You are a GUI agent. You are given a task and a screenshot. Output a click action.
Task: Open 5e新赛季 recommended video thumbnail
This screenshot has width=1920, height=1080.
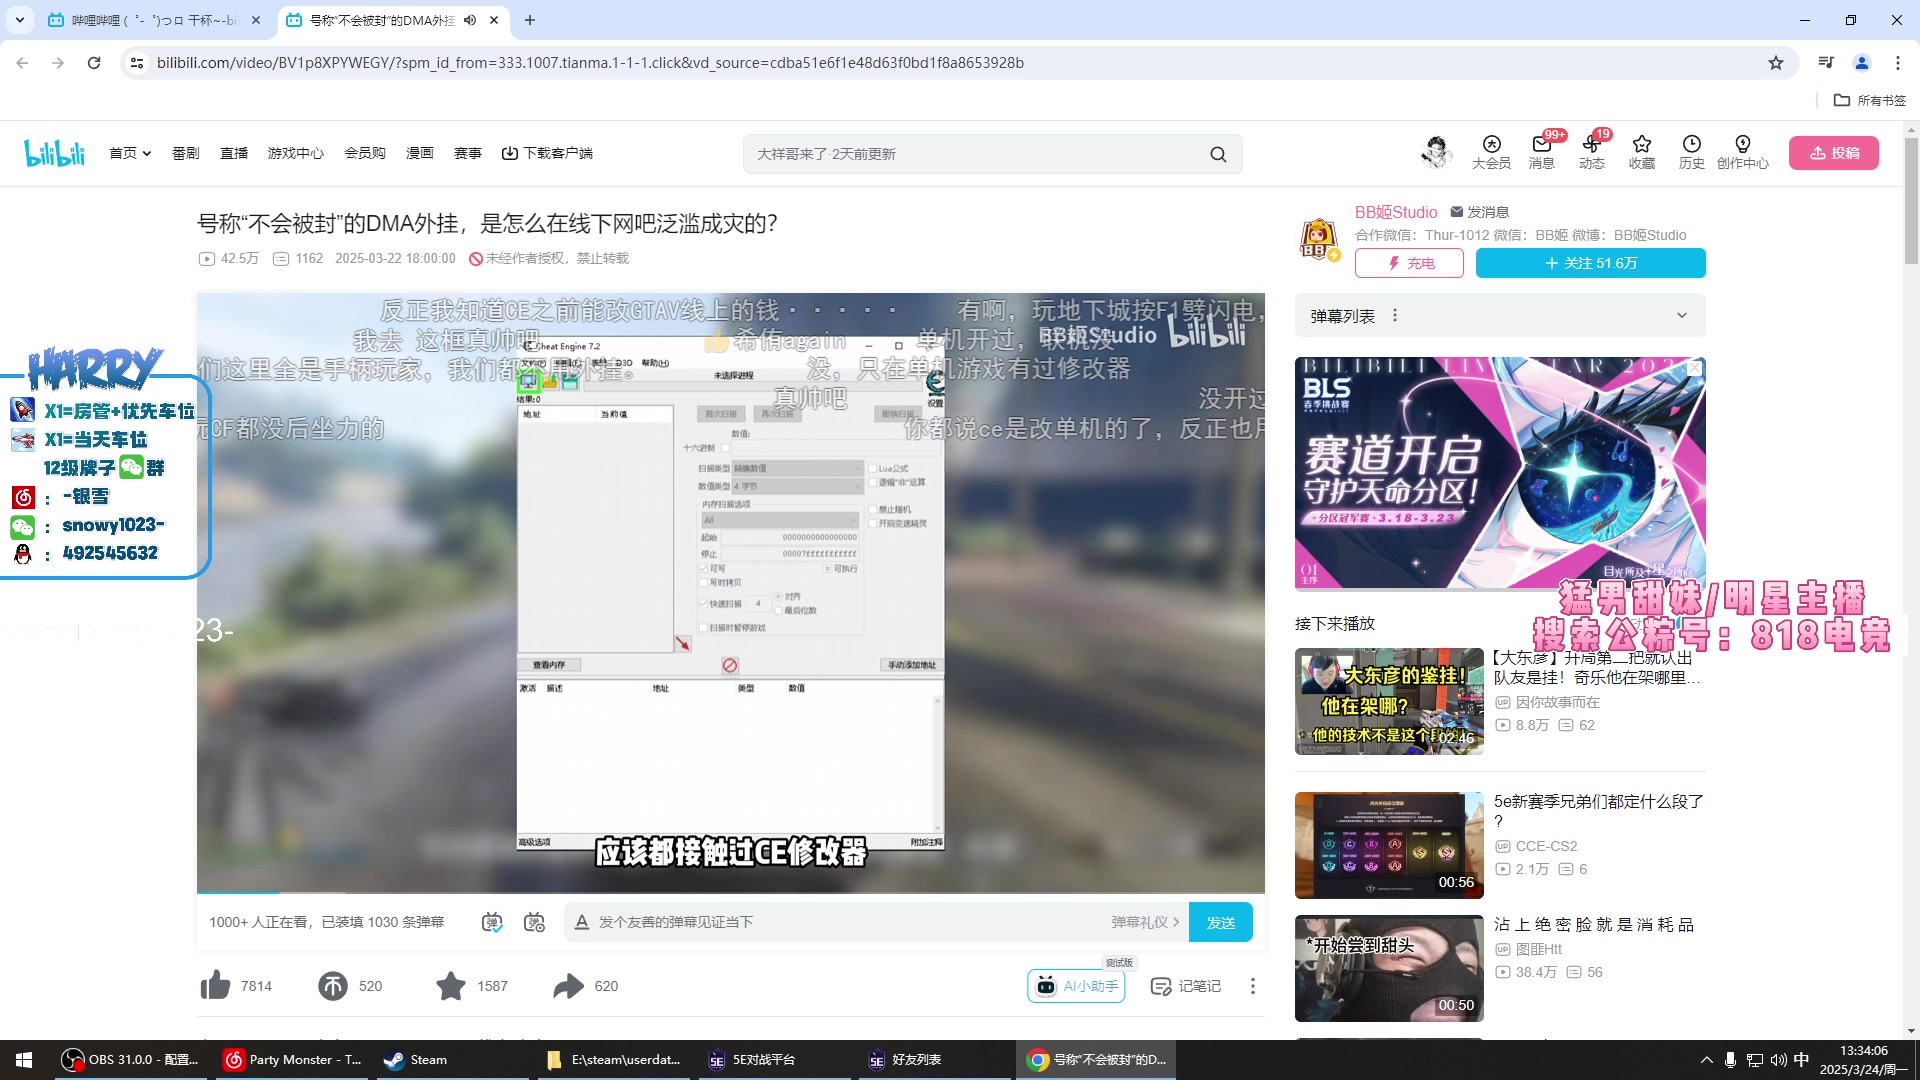coord(1389,845)
